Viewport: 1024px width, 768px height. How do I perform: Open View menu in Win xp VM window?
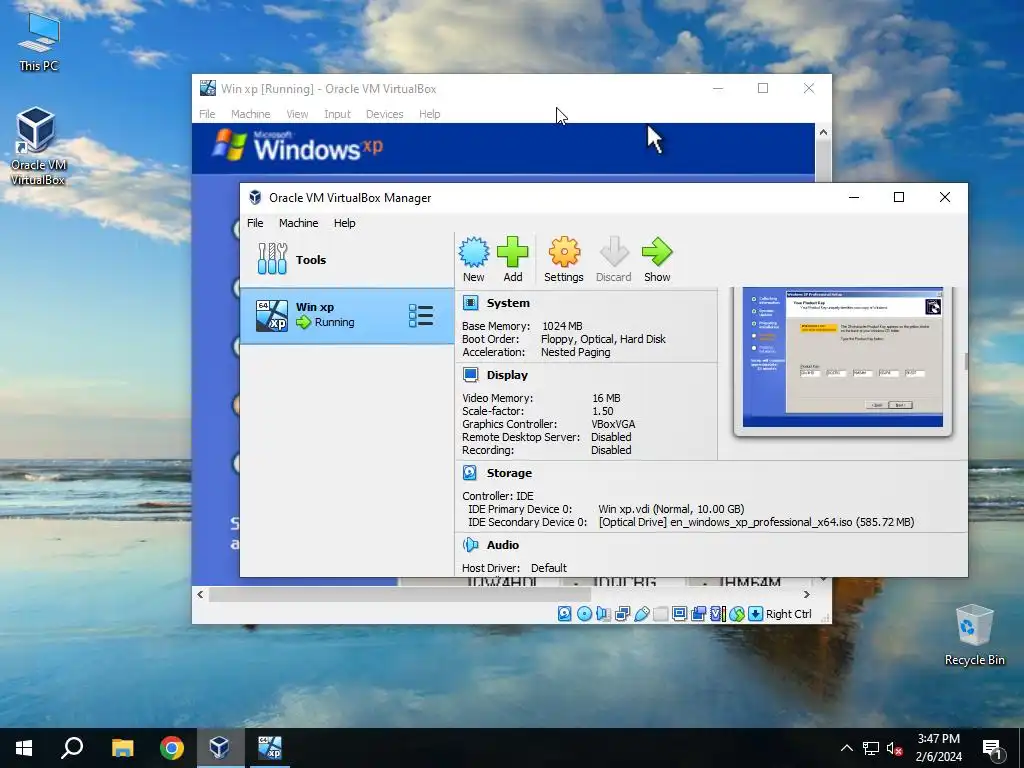click(x=297, y=114)
